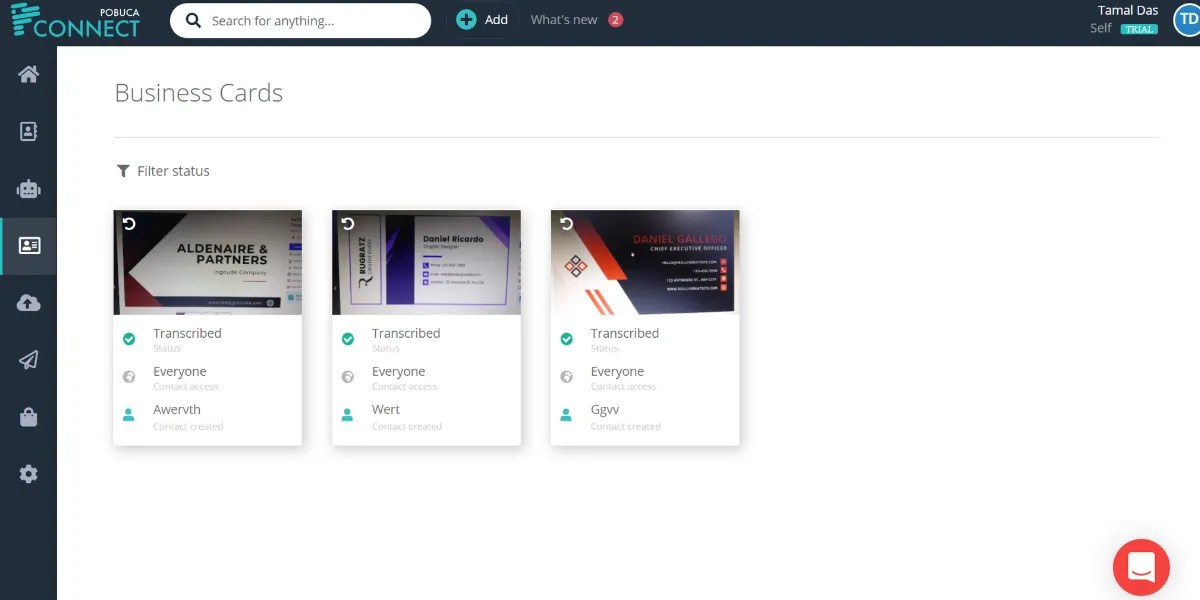Viewport: 1200px width, 600px height.
Task: Open shopping bag marketplace sidebar icon
Action: (x=28, y=417)
